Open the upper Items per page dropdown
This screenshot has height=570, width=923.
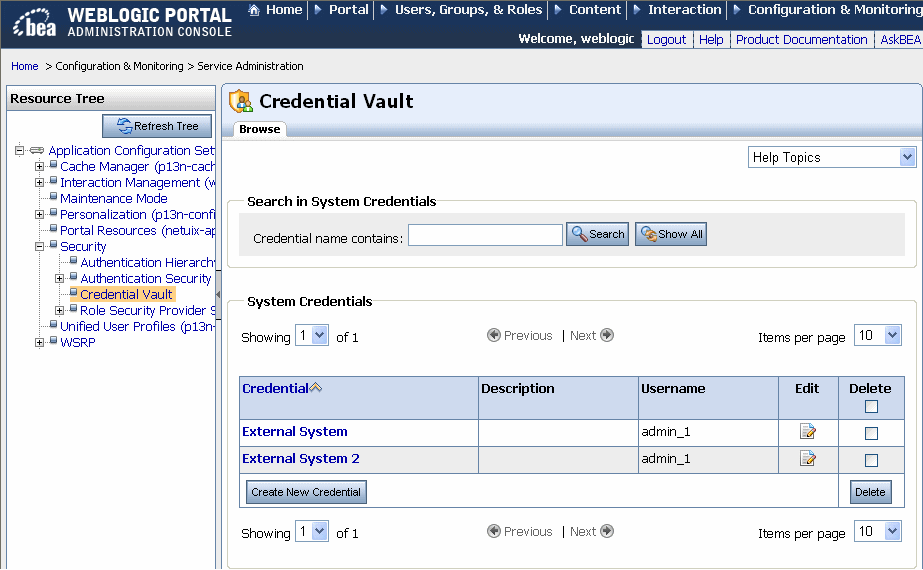(878, 336)
